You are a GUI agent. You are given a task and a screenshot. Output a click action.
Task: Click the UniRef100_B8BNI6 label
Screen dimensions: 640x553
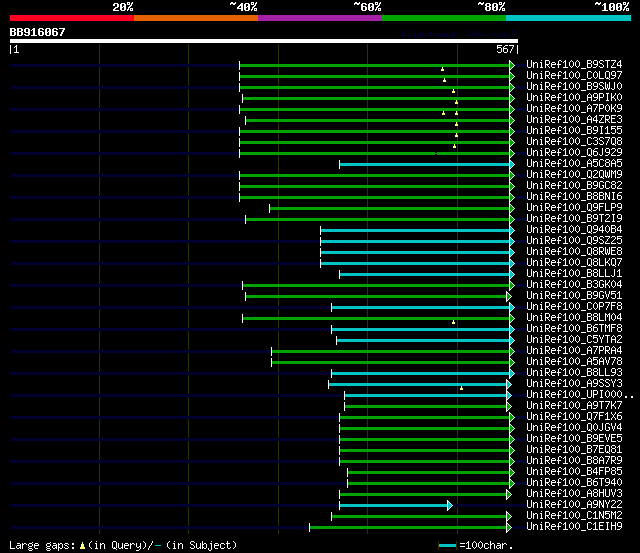coord(574,197)
